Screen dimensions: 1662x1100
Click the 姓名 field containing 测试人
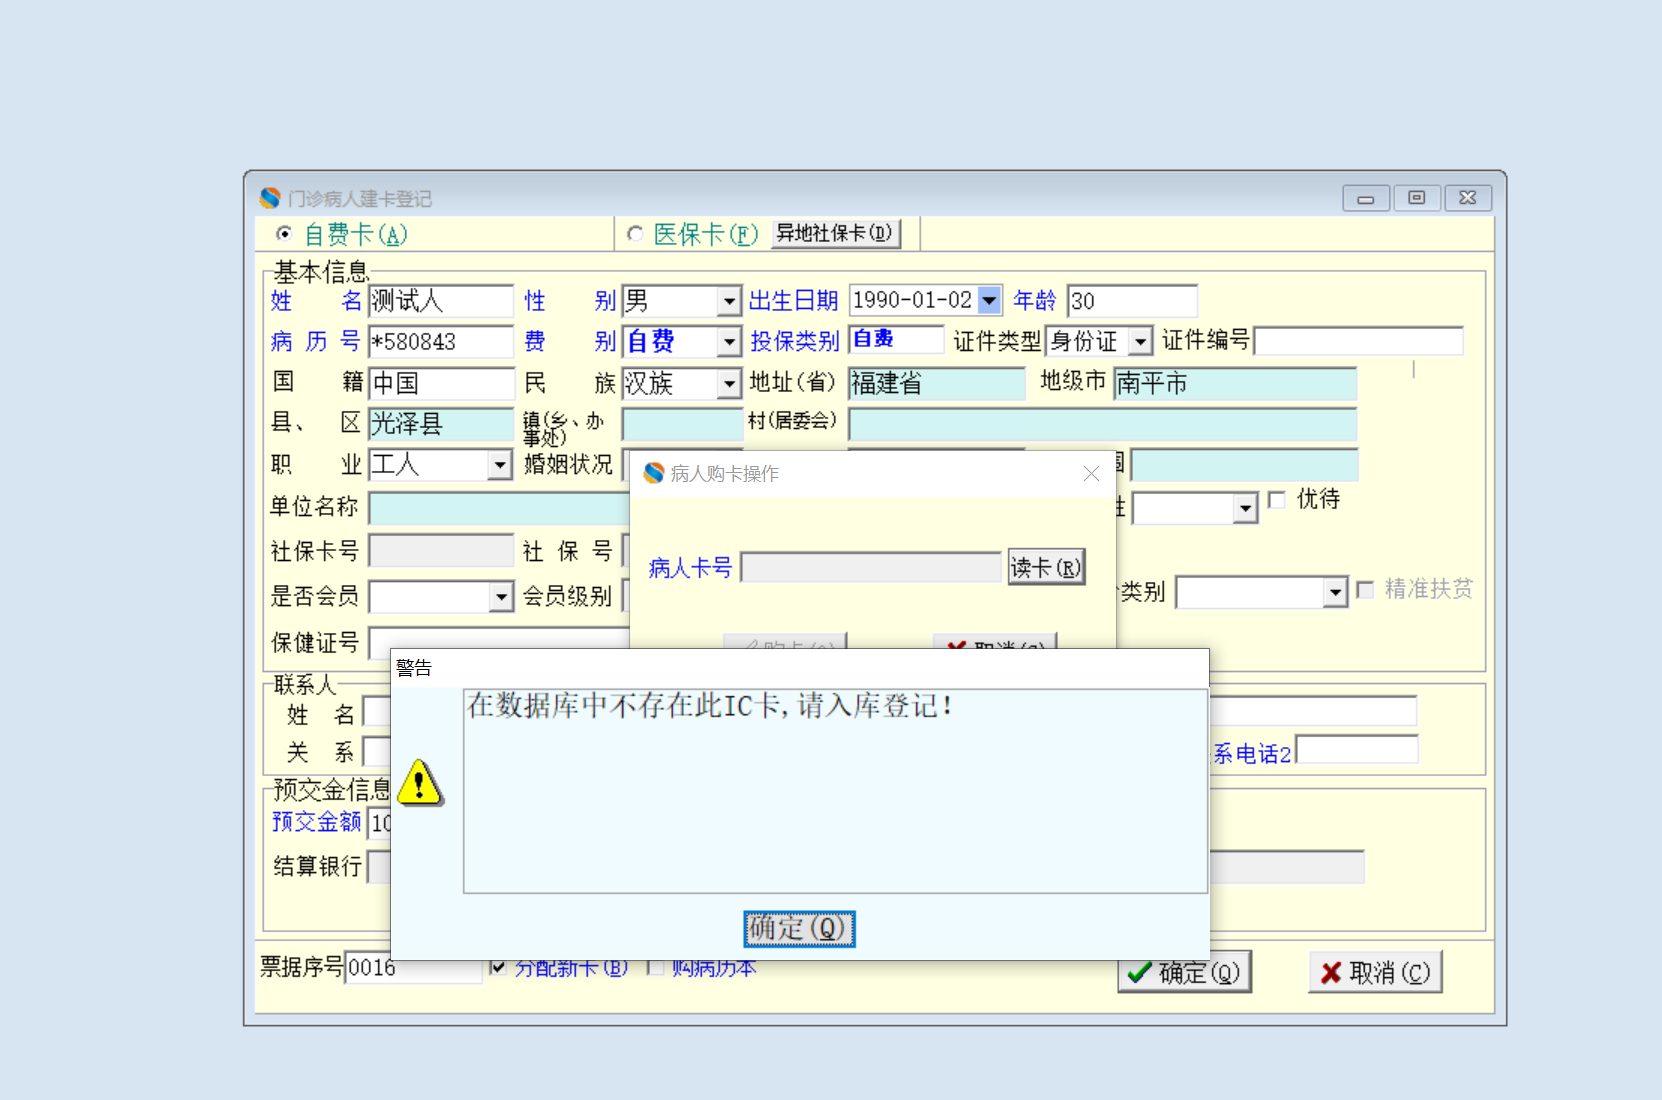[x=441, y=301]
